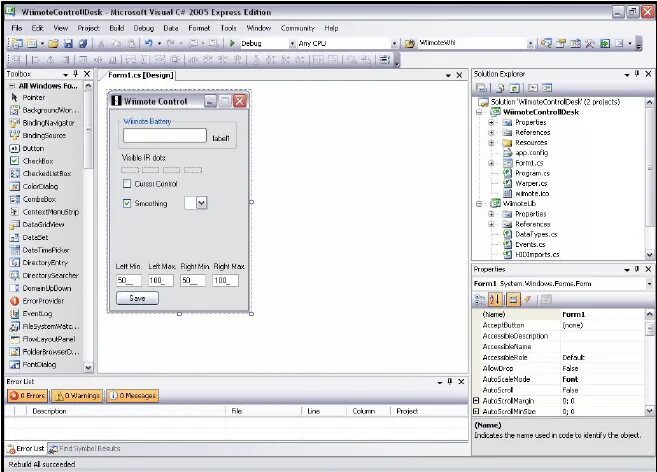This screenshot has width=657, height=472.
Task: Alphabetize properties with the A-Z sort icon
Action: 495,299
